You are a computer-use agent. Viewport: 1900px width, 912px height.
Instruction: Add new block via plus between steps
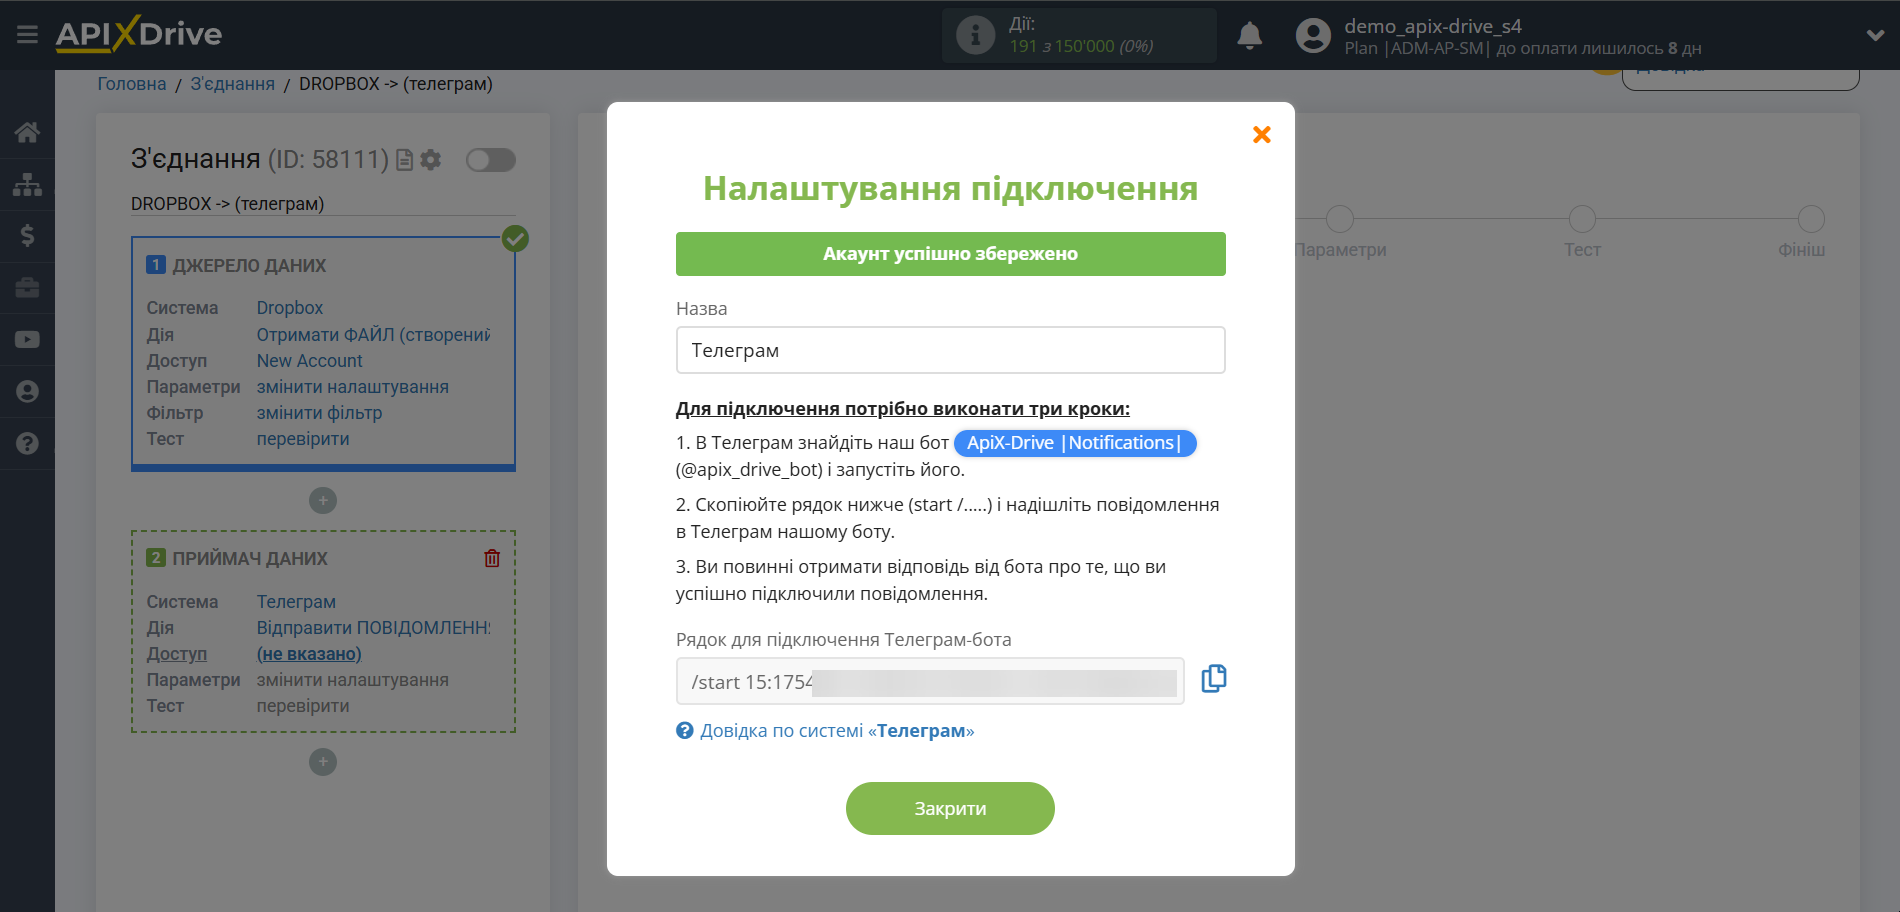[322, 500]
